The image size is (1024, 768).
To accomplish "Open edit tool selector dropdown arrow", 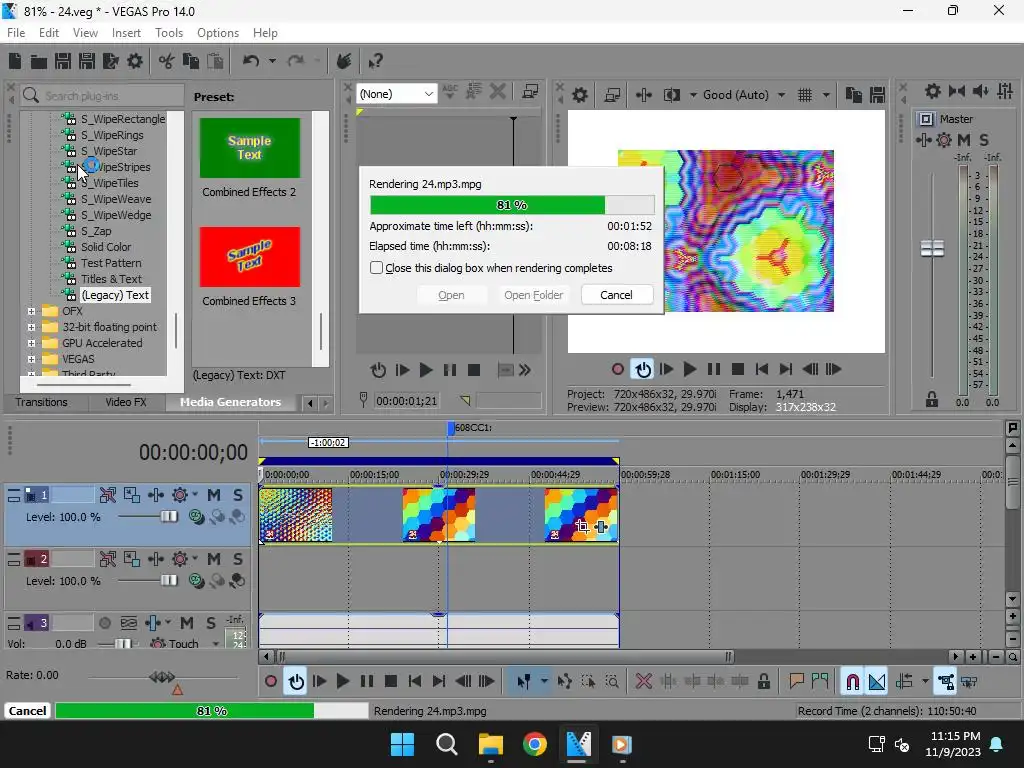I will tap(543, 682).
